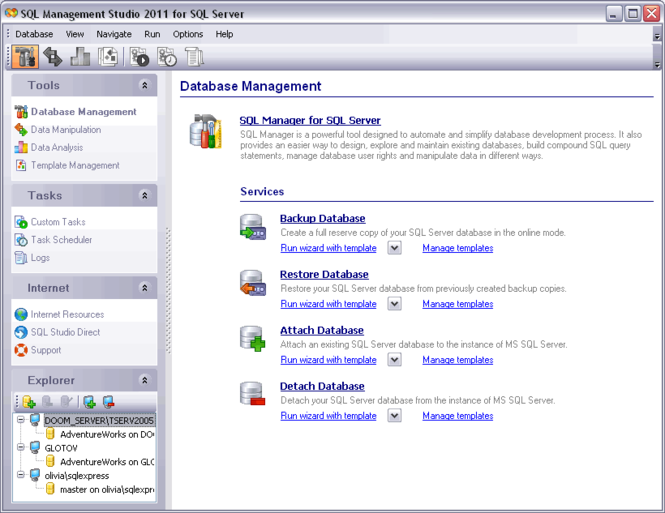The image size is (665, 513).
Task: Collapse olivia\sqlexpress tree node
Action: coord(20,474)
